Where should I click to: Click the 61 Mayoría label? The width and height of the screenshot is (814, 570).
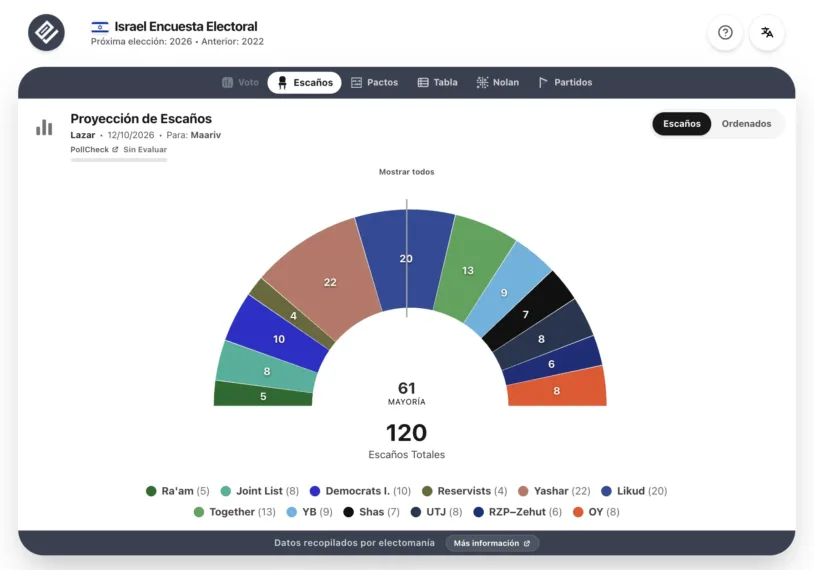(406, 393)
